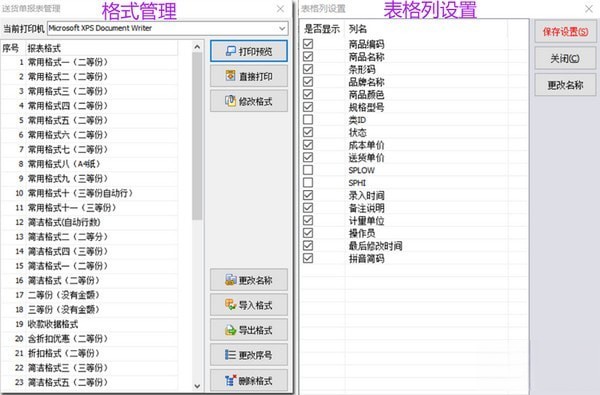Select format row 简洁格式(自动行数)

pyautogui.click(x=90, y=222)
